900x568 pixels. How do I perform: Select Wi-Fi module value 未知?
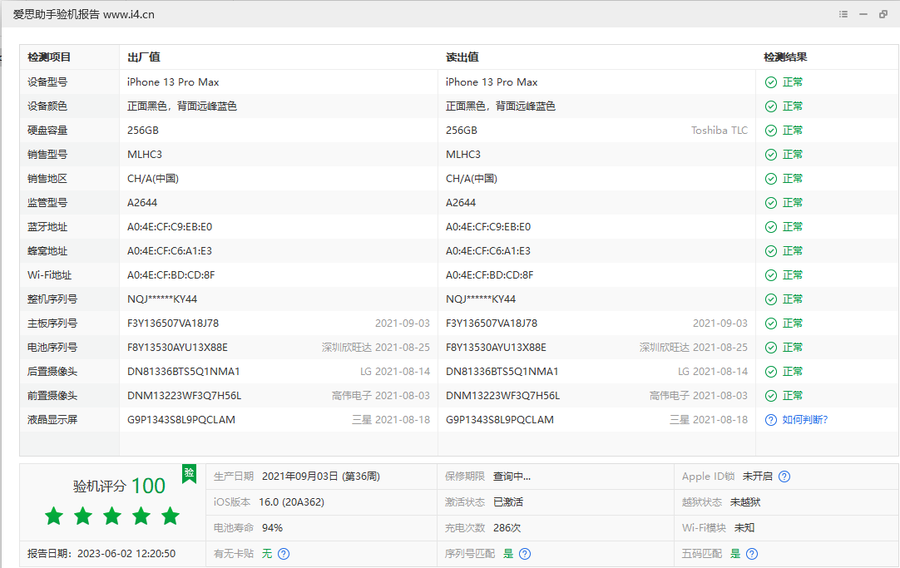point(744,528)
